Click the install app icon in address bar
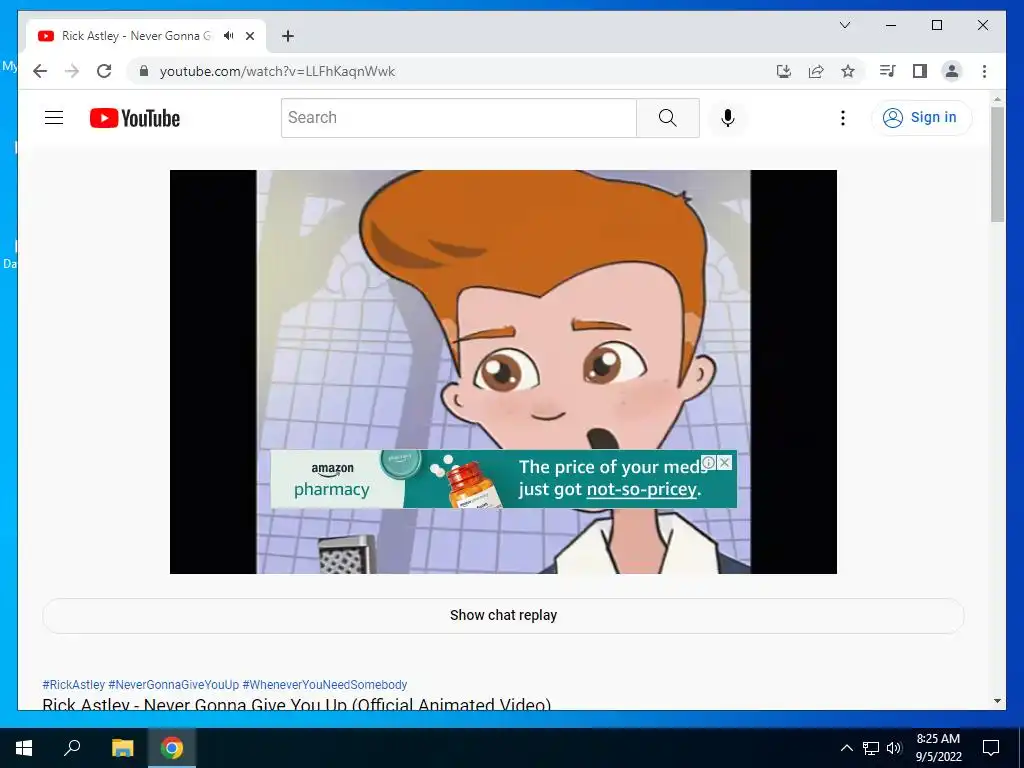 pos(784,71)
